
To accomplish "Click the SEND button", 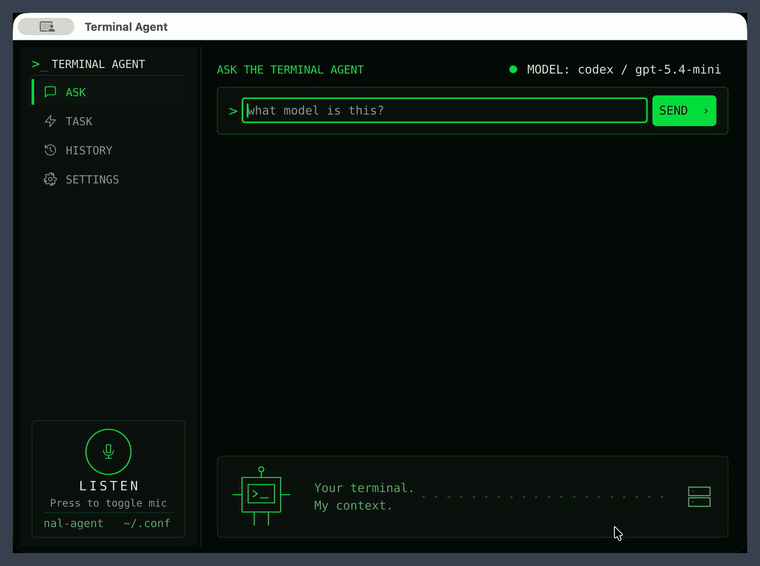I will 684,110.
